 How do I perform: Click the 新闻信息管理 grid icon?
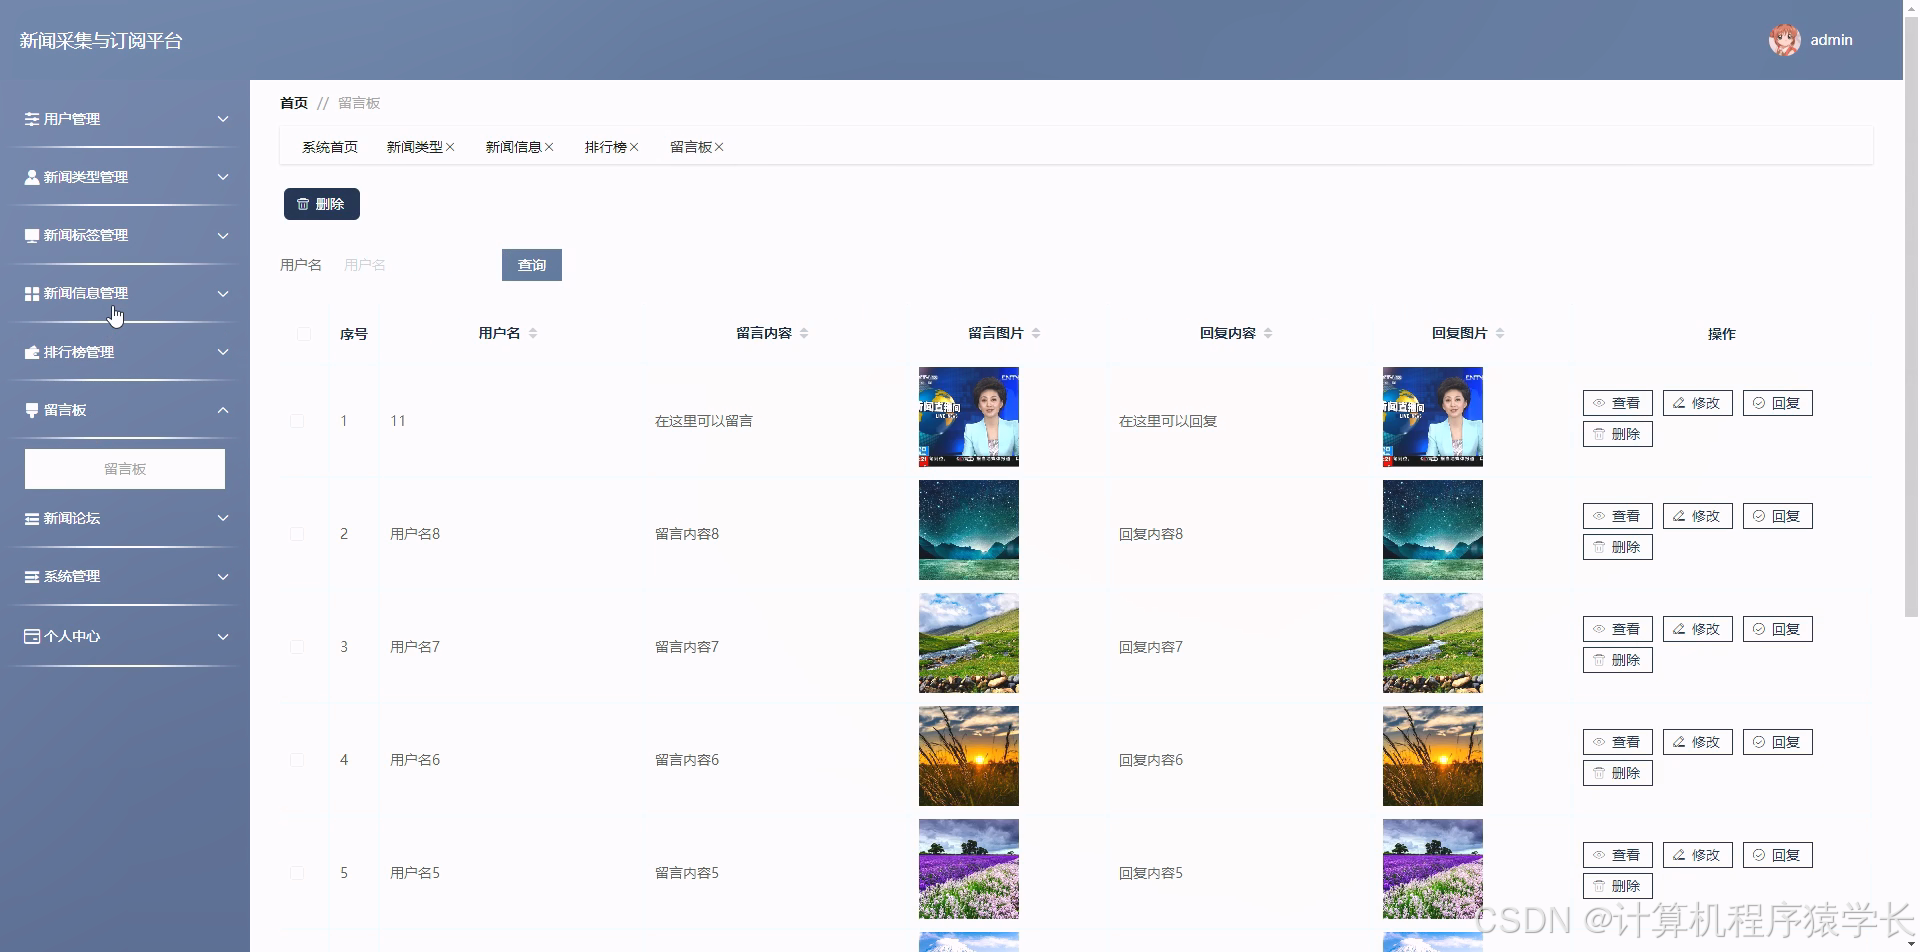[32, 293]
